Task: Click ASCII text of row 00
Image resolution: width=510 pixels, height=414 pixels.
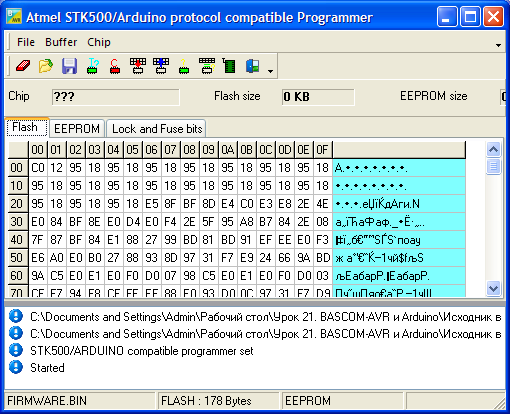Action: (x=399, y=168)
